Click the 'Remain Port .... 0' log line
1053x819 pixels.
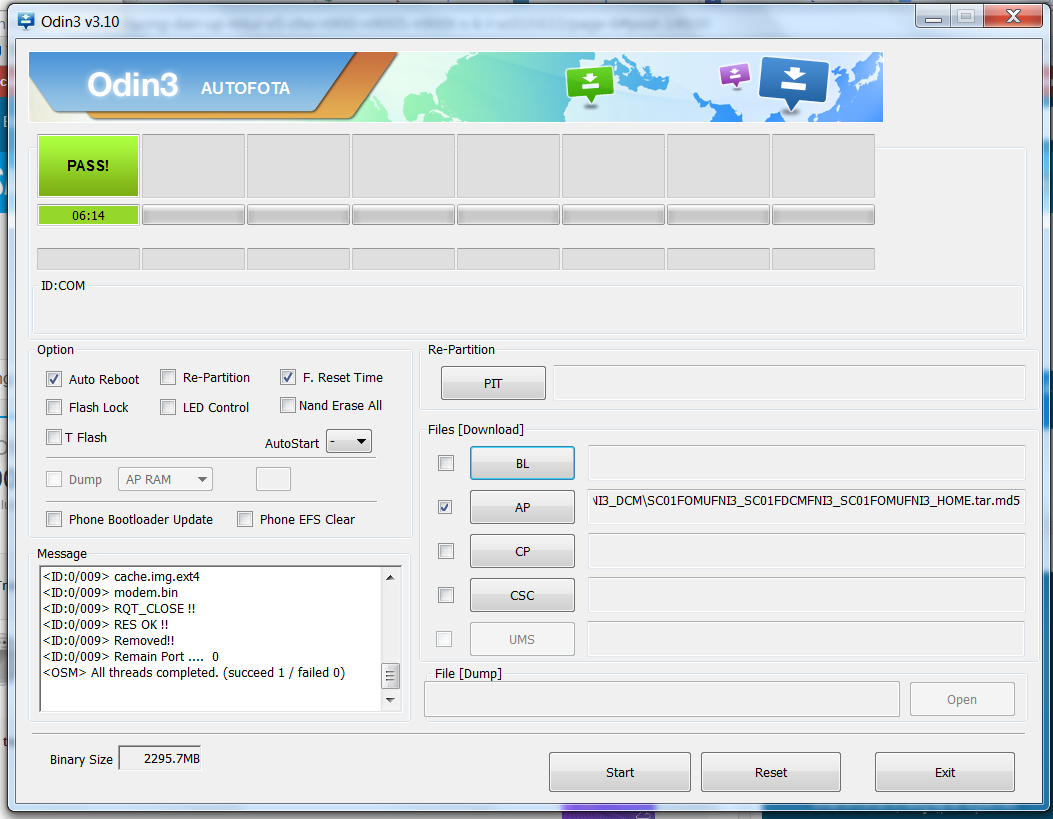[x=131, y=657]
